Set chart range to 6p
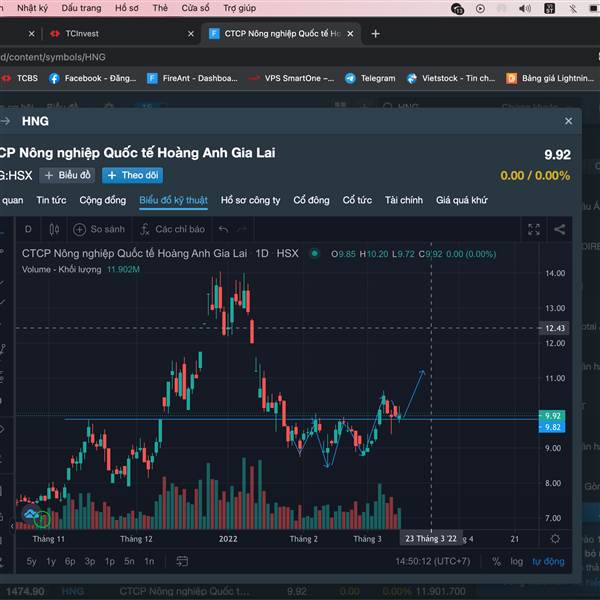The image size is (600, 600). pyautogui.click(x=70, y=561)
